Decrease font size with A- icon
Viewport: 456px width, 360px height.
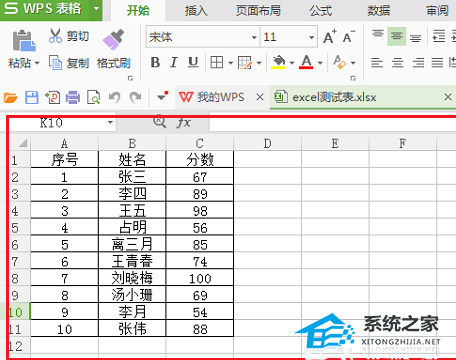(348, 37)
